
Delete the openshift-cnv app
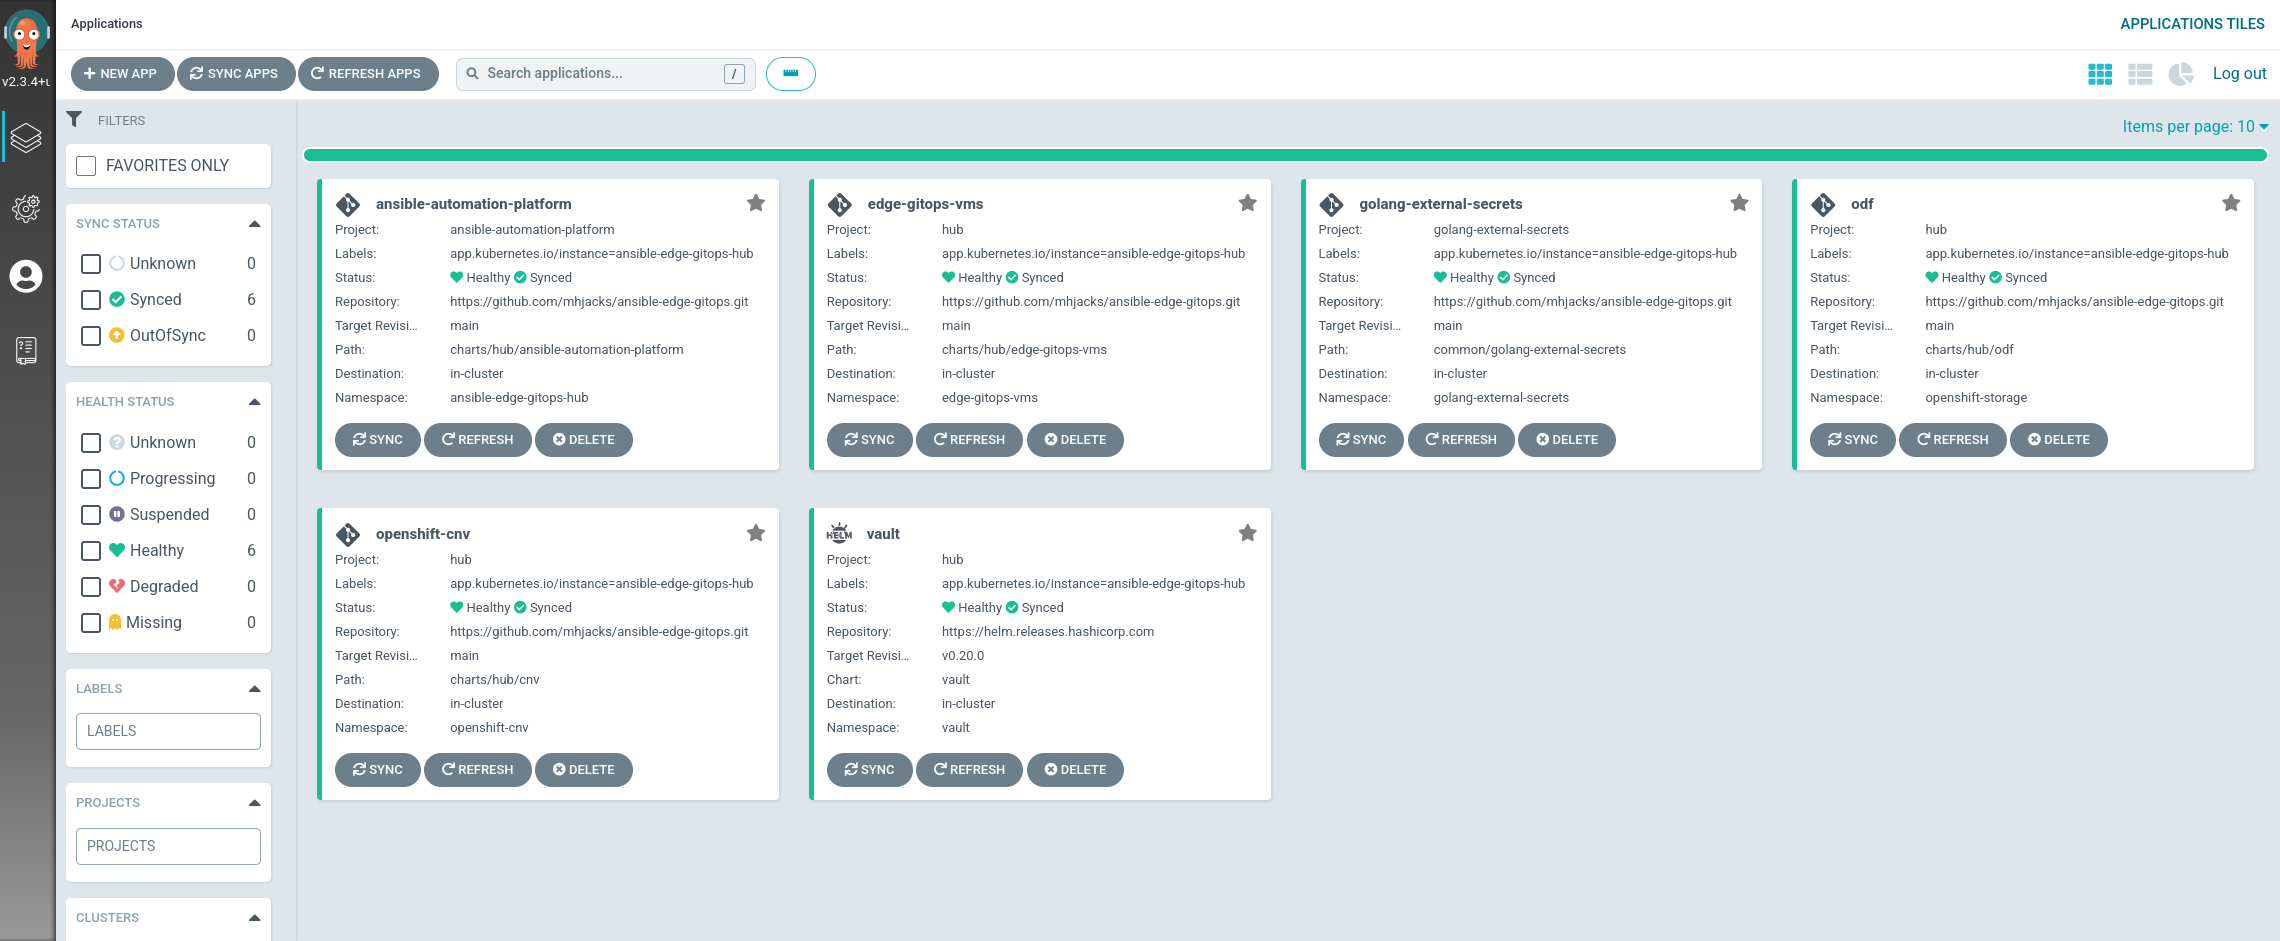tap(583, 770)
